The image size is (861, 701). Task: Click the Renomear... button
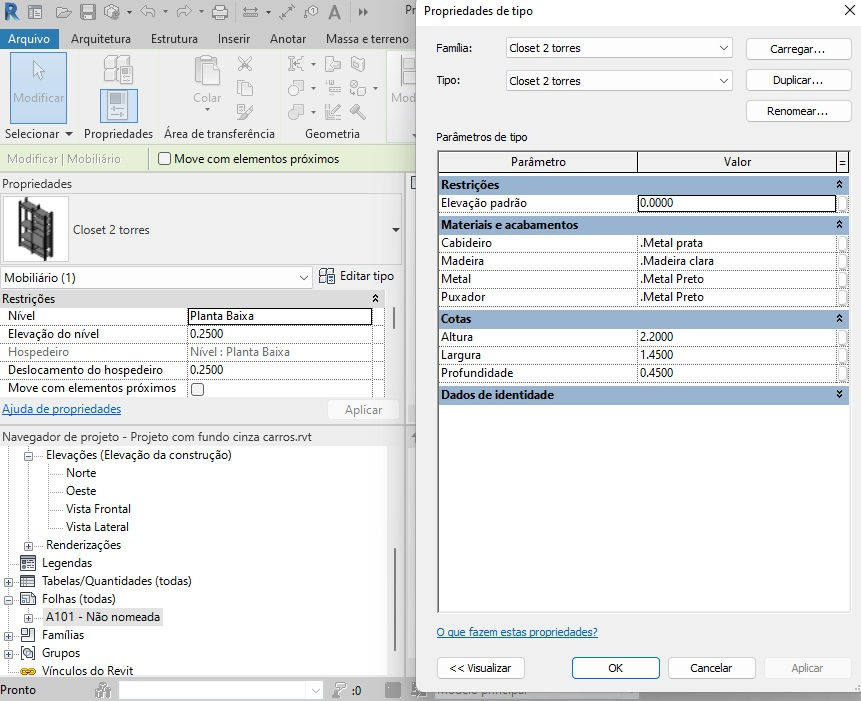pyautogui.click(x=797, y=111)
